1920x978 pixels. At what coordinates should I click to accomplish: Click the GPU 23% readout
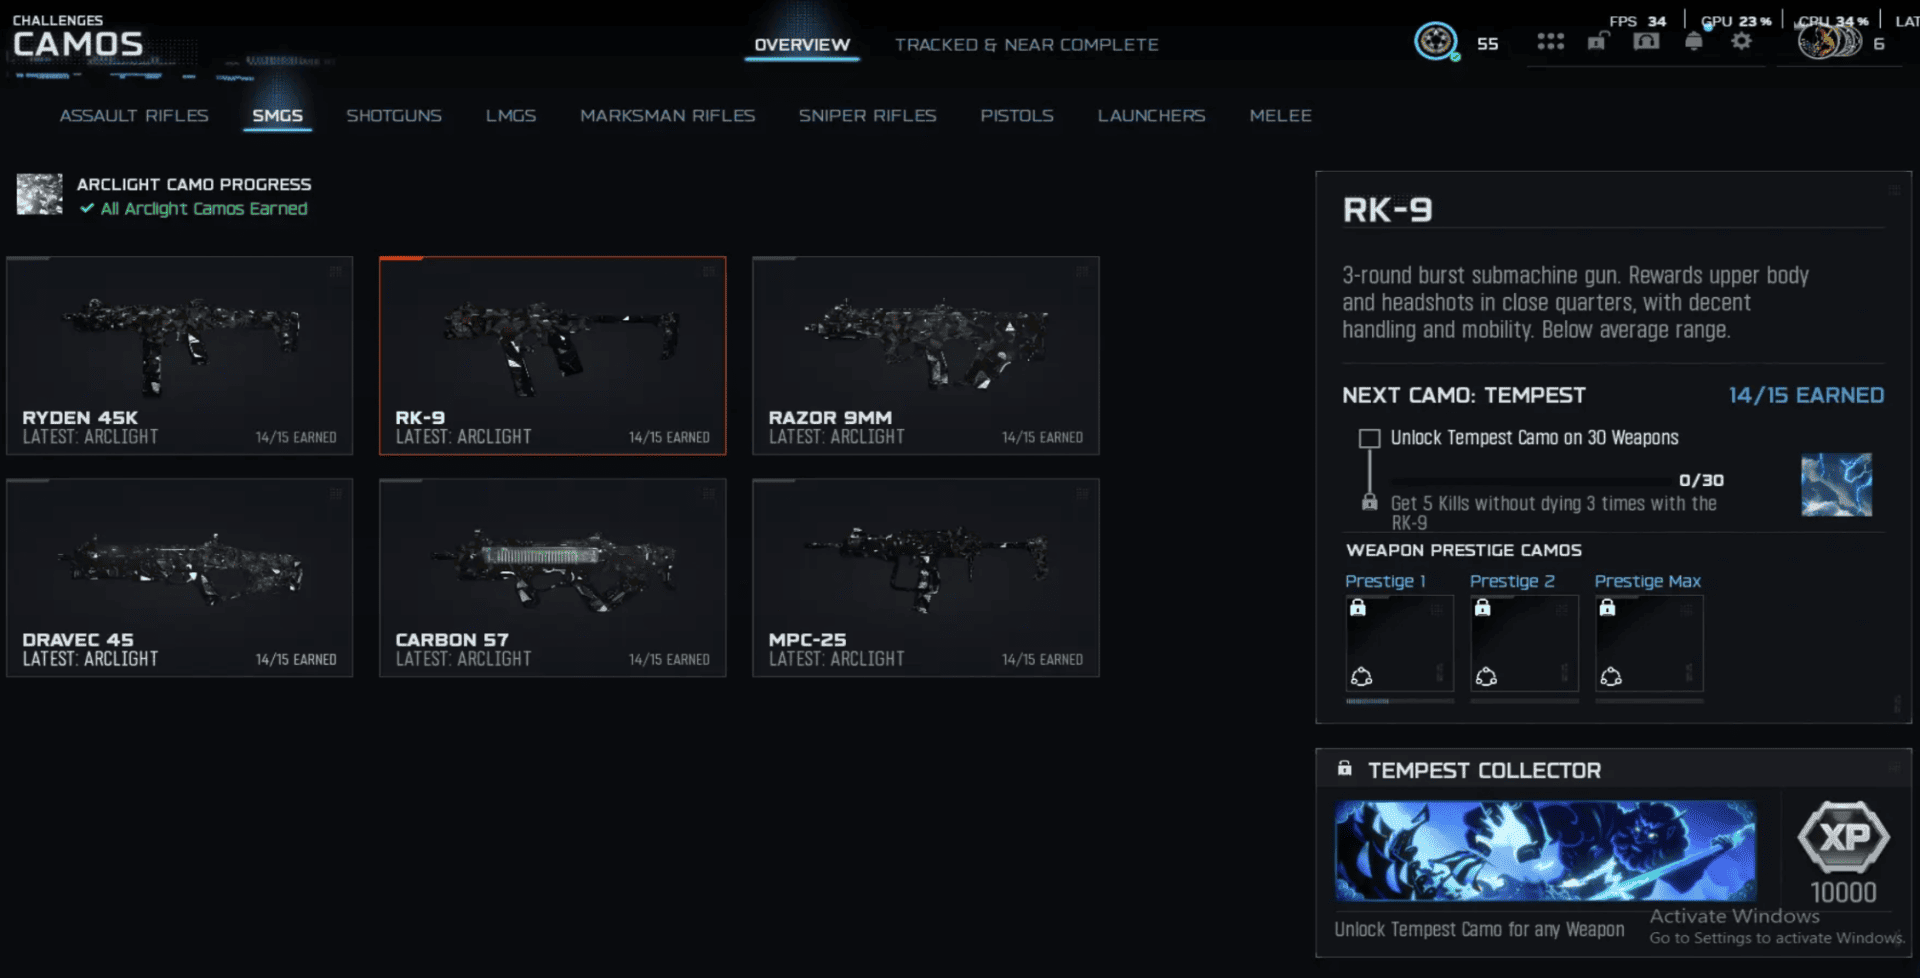[x=1736, y=21]
